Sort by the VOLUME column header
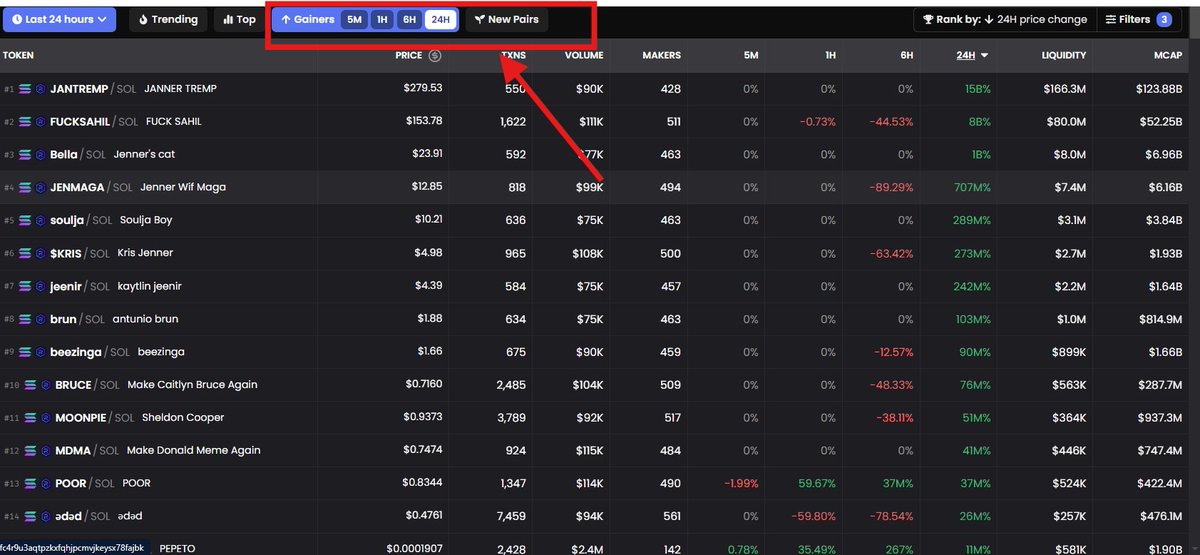This screenshot has width=1200, height=555. (x=583, y=56)
